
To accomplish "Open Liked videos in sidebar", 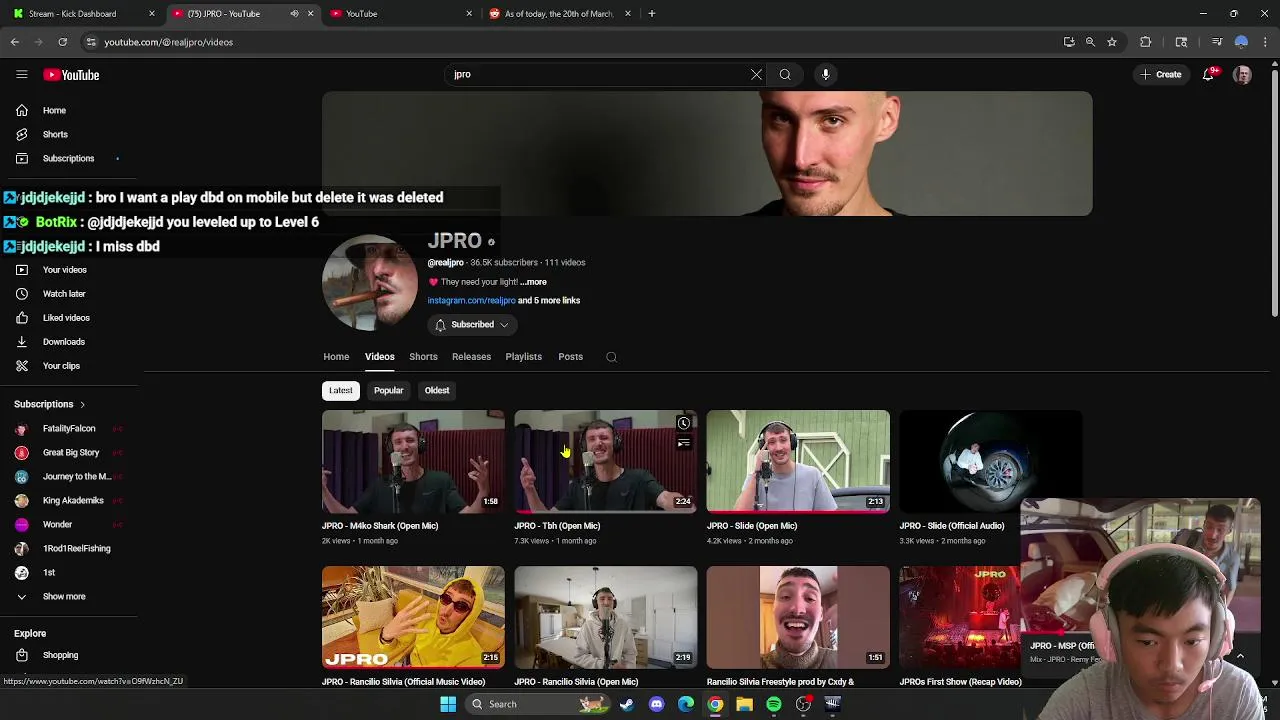I will [x=66, y=318].
